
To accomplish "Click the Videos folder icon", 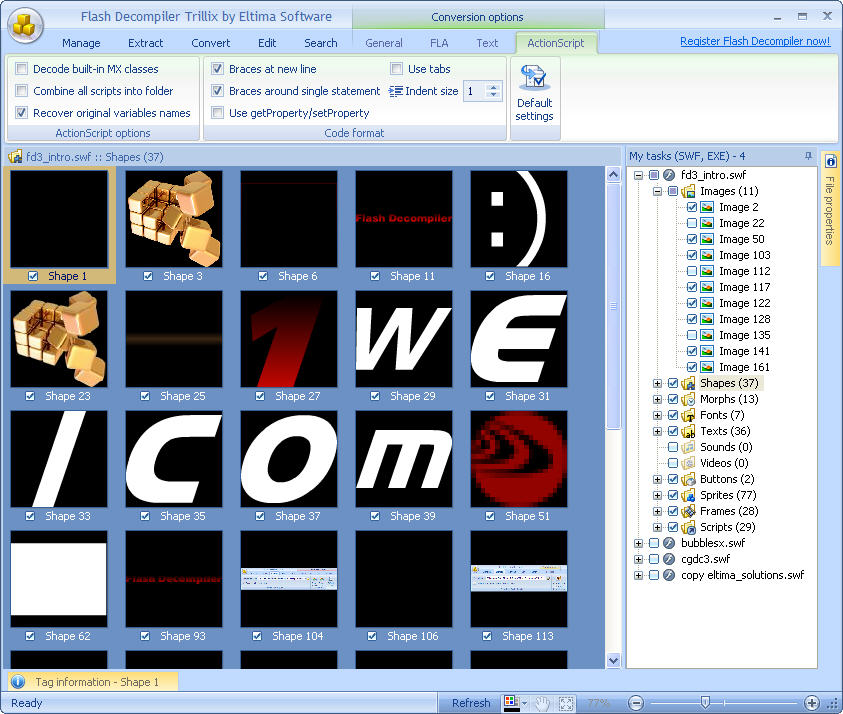I will [x=688, y=463].
